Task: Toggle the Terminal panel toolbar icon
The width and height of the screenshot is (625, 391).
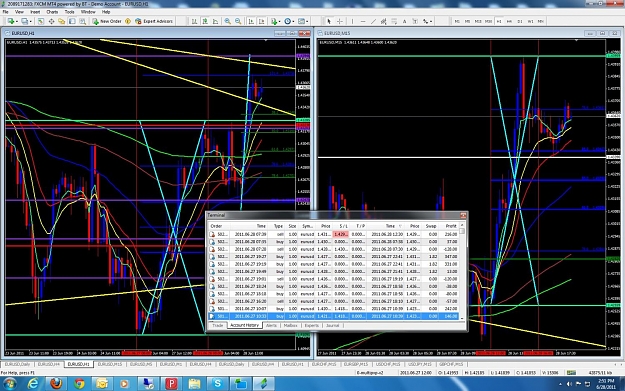Action: click(72, 21)
